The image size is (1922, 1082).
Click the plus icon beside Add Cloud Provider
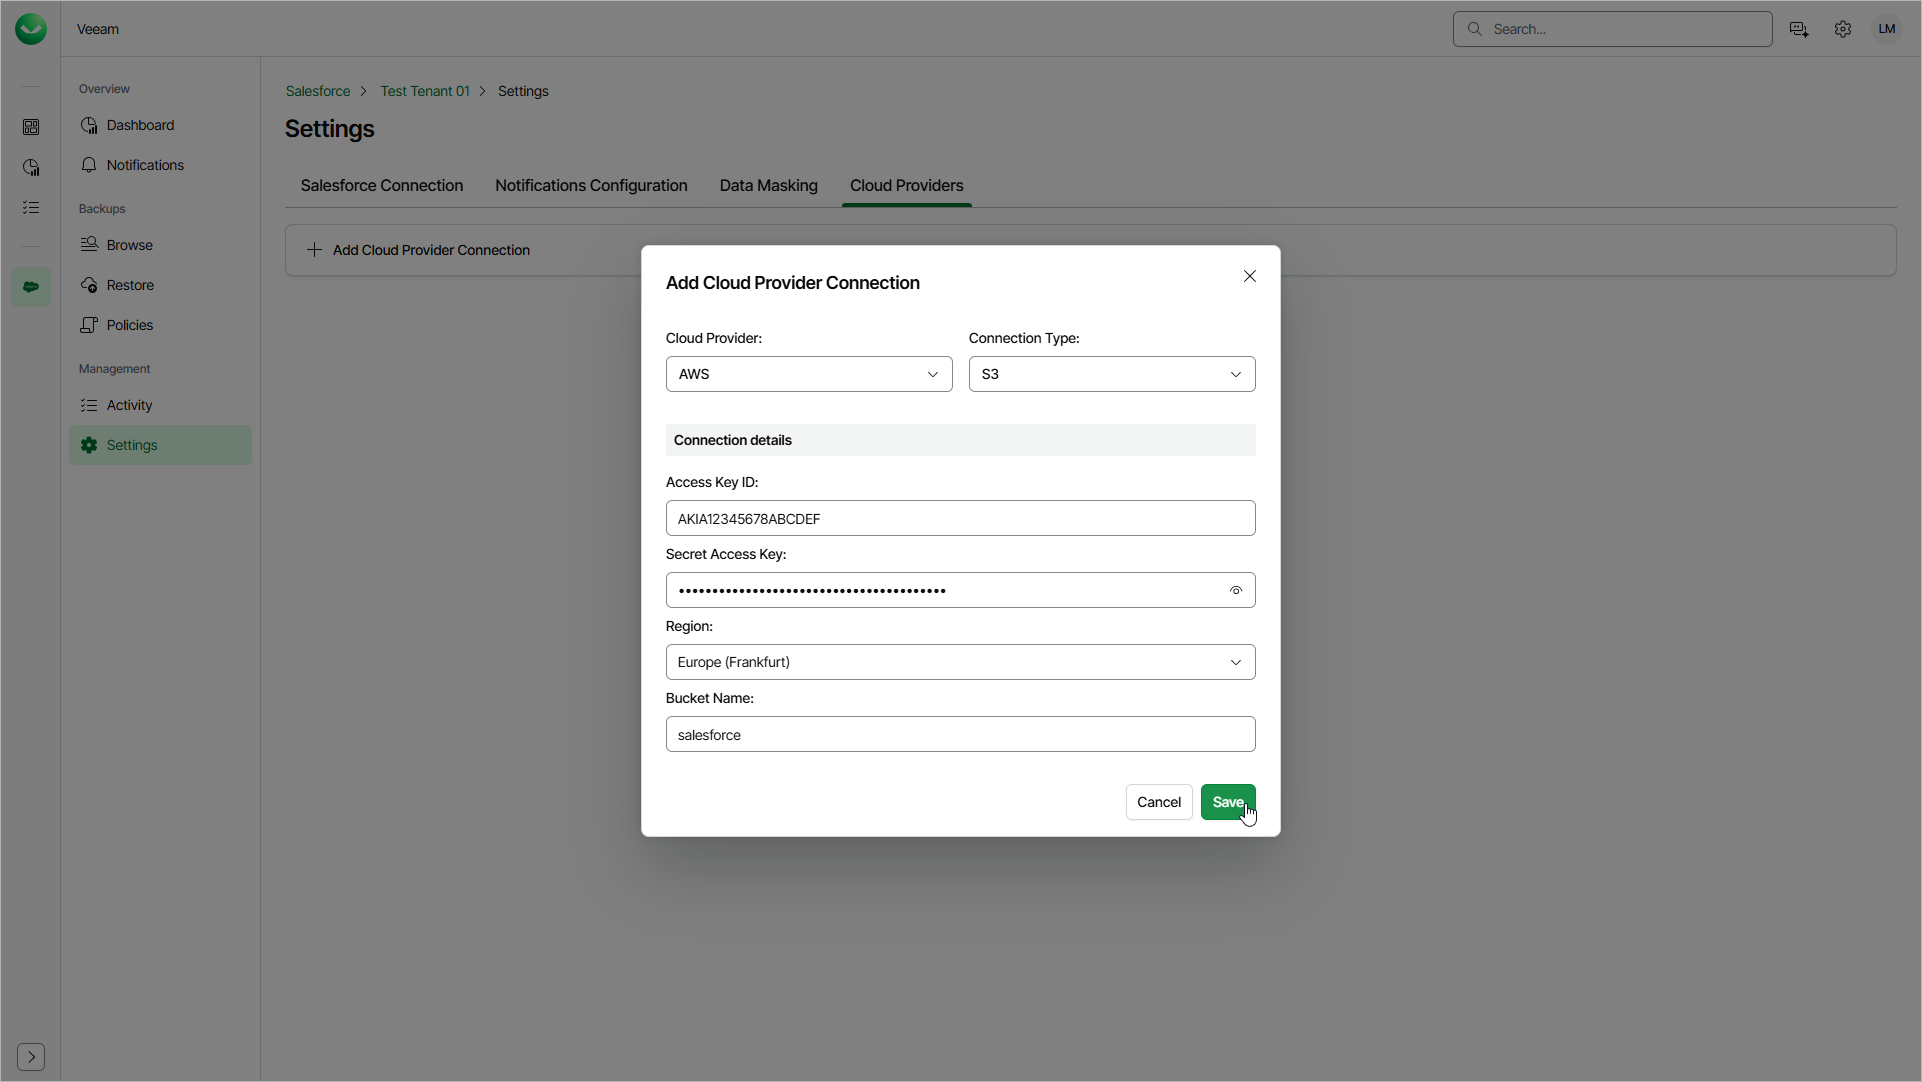pyautogui.click(x=314, y=250)
